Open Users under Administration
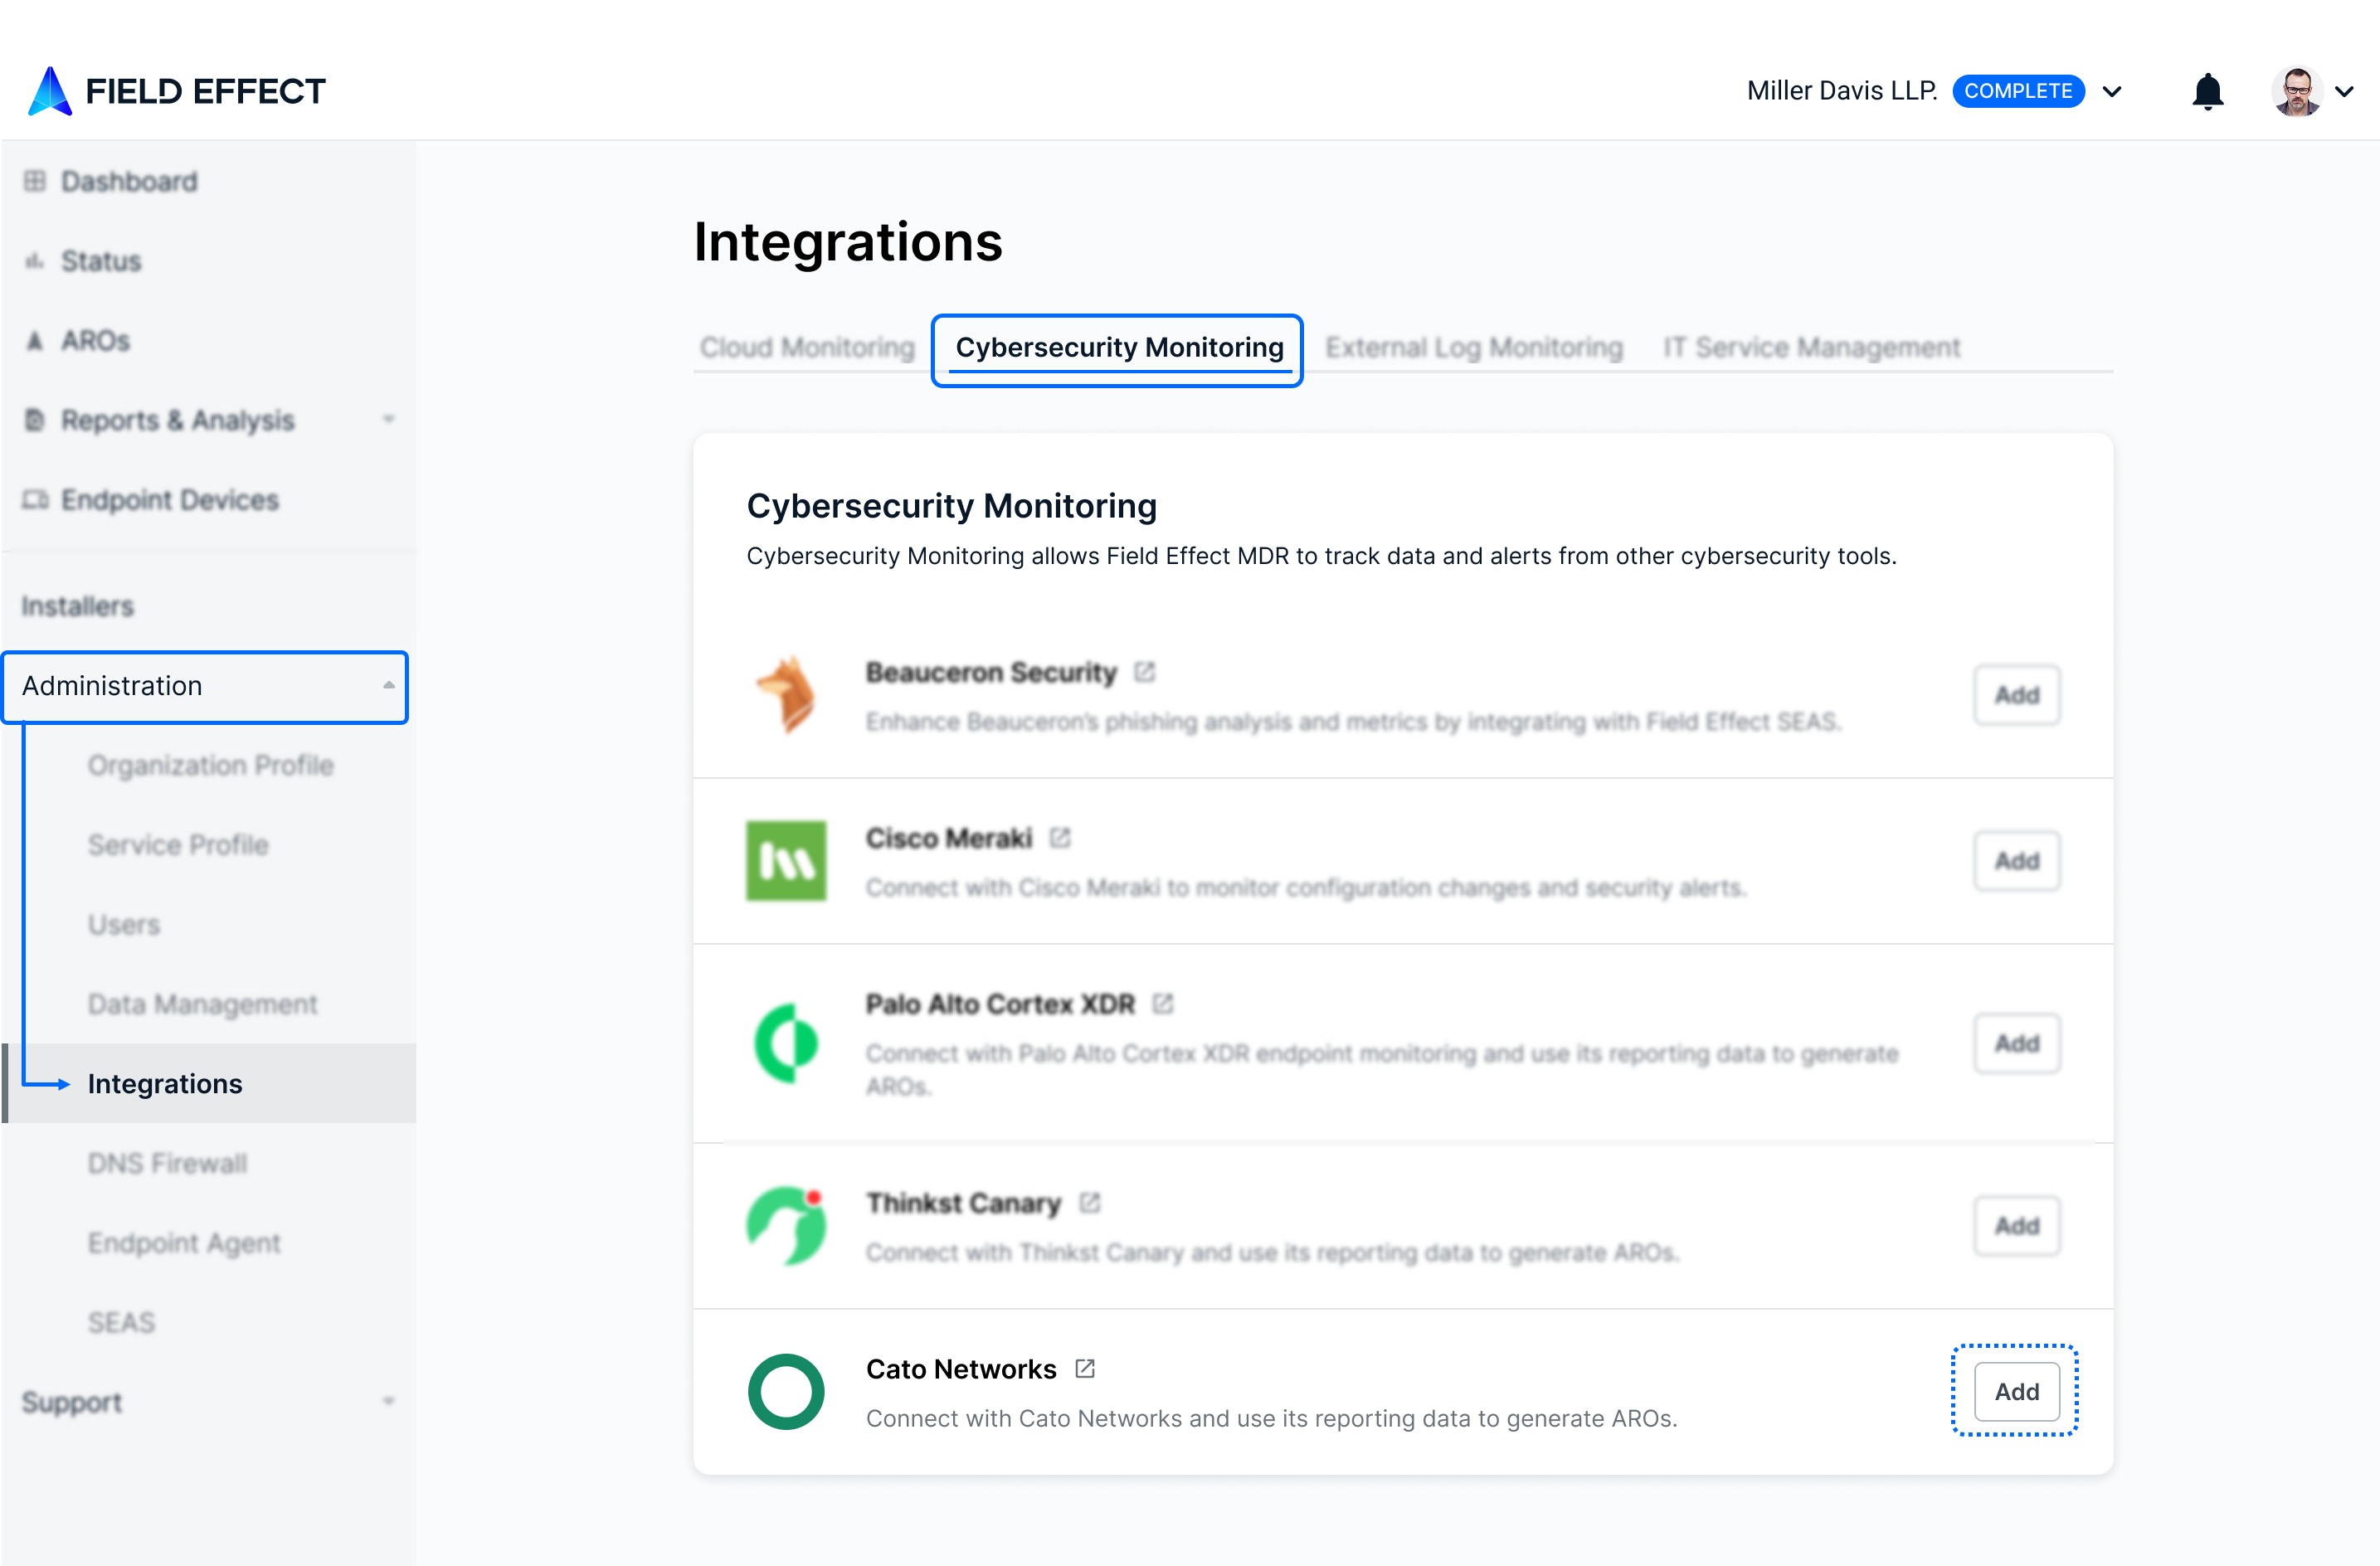The width and height of the screenshot is (2380, 1566). (124, 924)
